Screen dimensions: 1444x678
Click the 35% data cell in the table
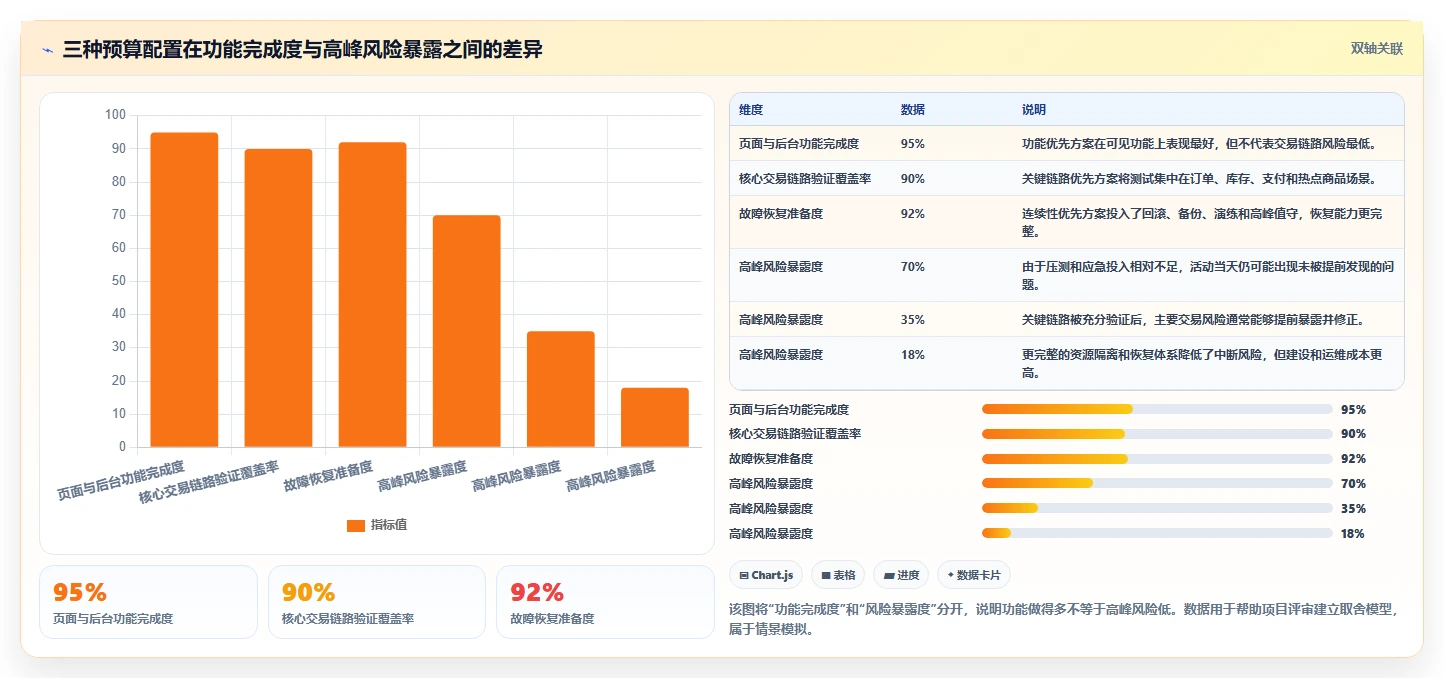tap(913, 320)
